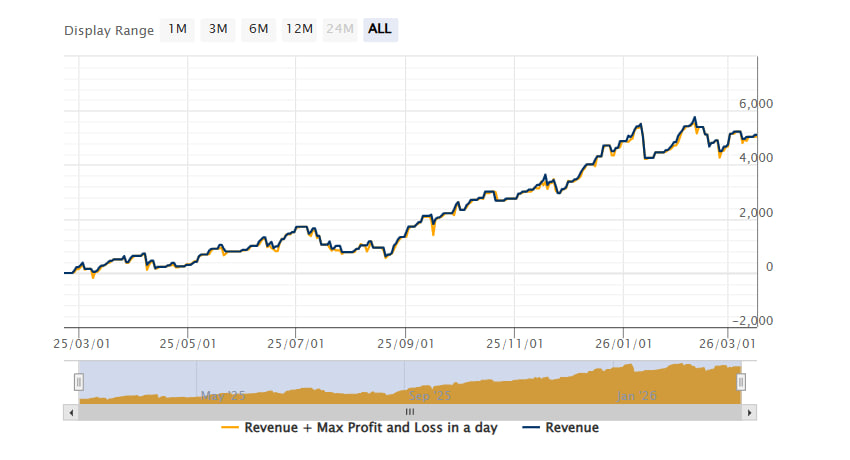850x460 pixels.
Task: Toggle Revenue + Max Profit and Loss legend
Action: point(359,427)
